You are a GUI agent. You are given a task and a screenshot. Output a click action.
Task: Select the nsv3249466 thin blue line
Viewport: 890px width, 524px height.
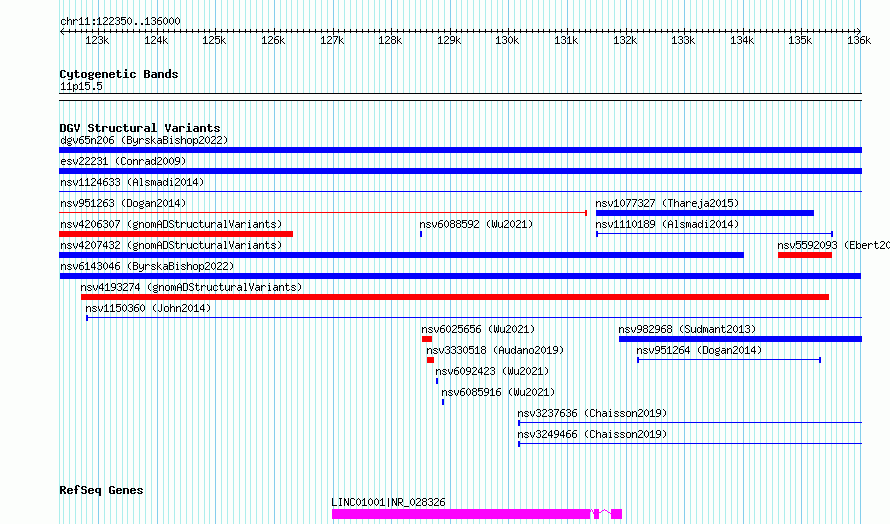tap(690, 444)
